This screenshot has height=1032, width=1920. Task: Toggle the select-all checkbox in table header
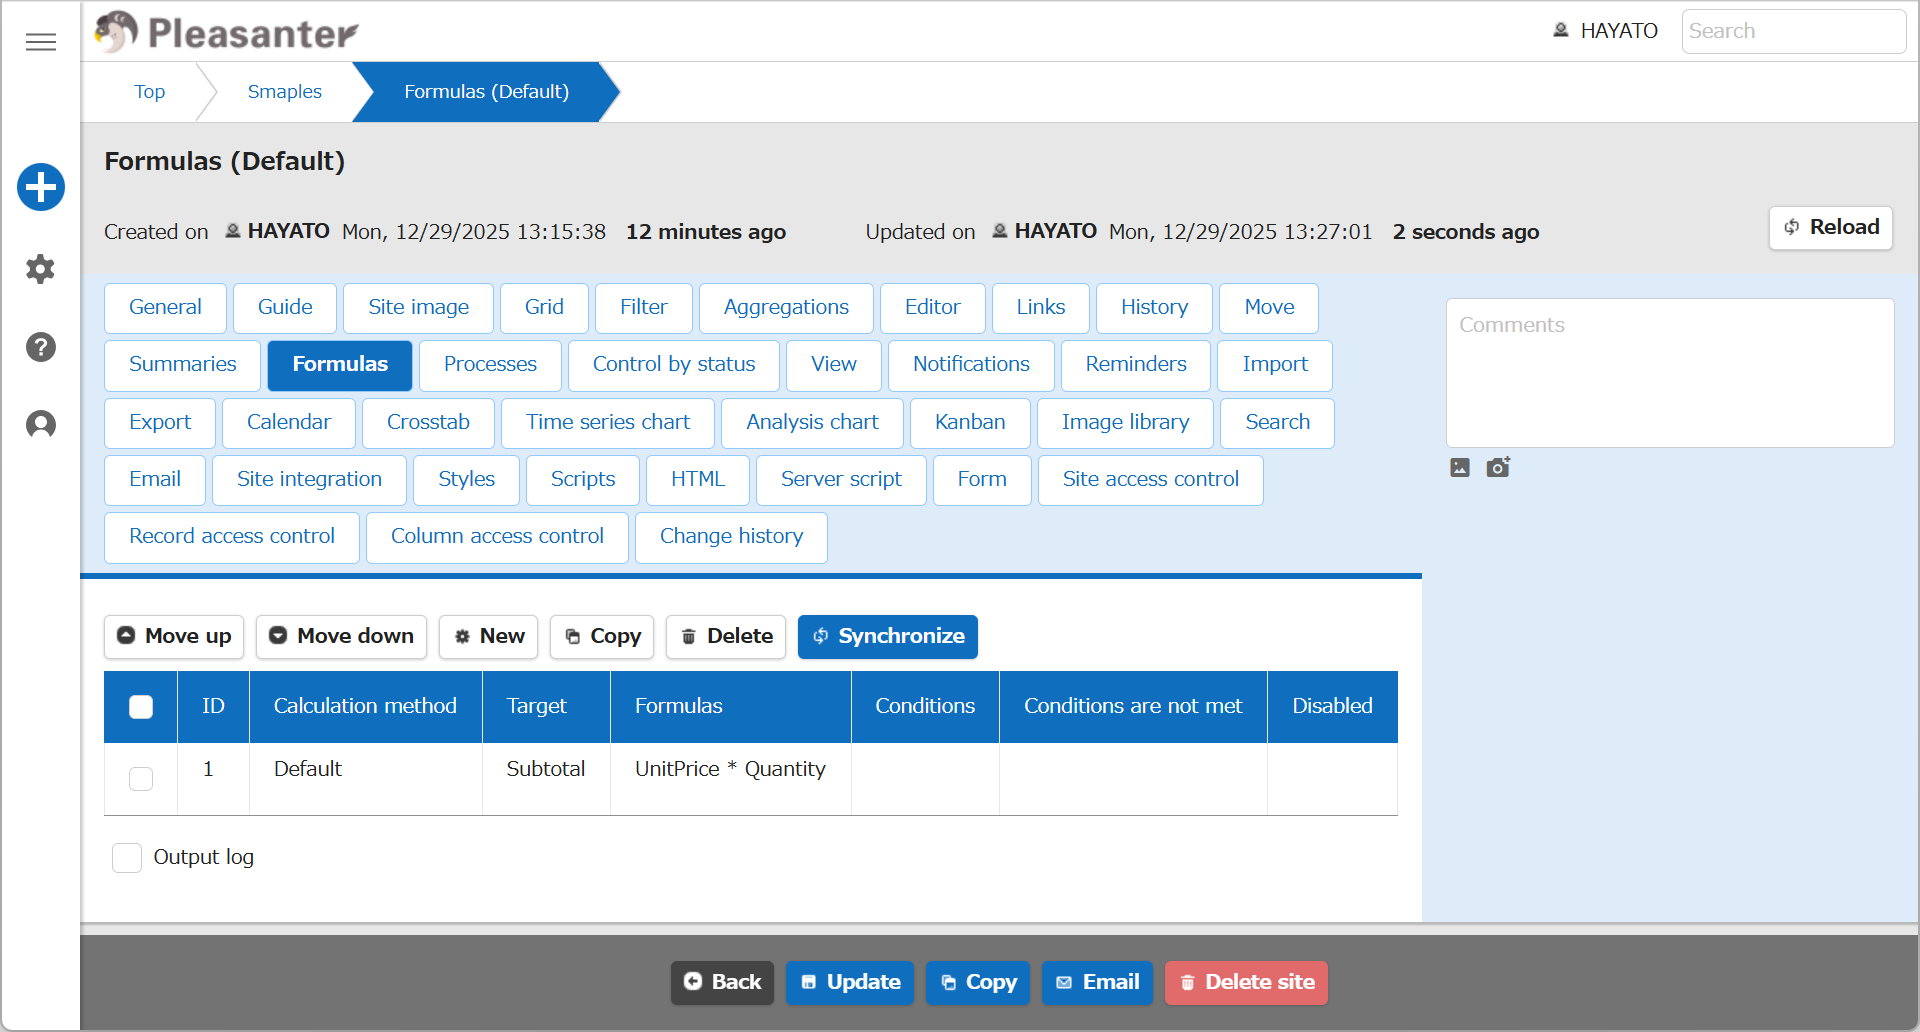[x=141, y=707]
